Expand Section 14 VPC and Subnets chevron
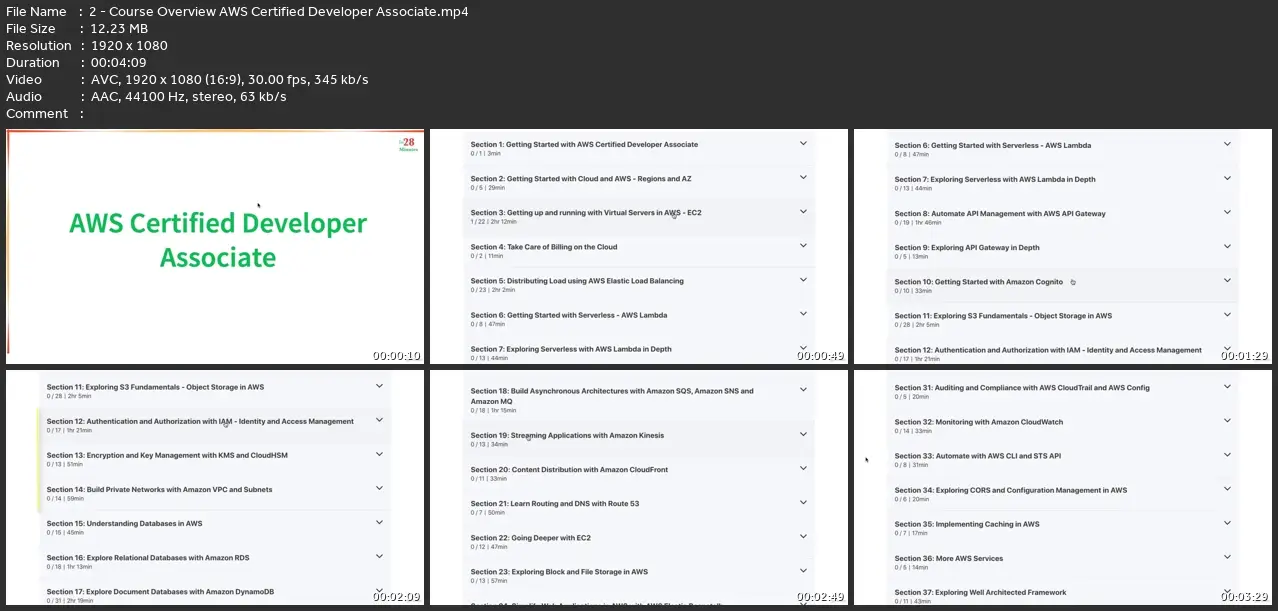This screenshot has width=1278, height=611. click(379, 488)
